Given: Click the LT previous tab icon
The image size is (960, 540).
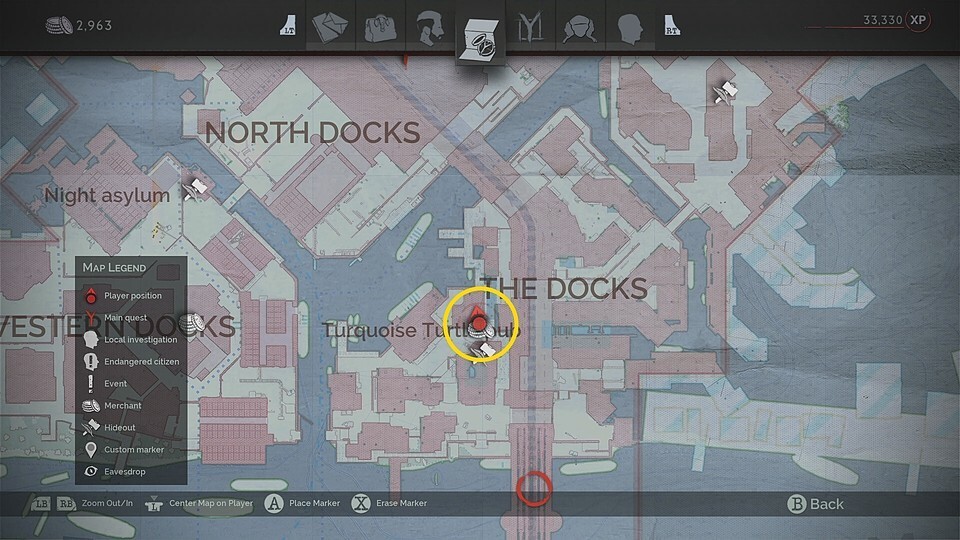Looking at the screenshot, I should pos(288,26).
